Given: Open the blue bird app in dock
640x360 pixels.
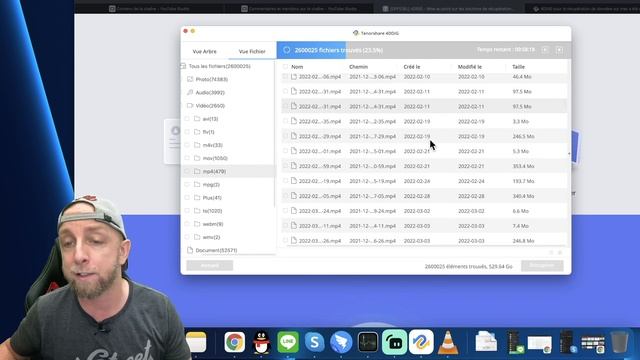Looking at the screenshot, I should [x=341, y=342].
